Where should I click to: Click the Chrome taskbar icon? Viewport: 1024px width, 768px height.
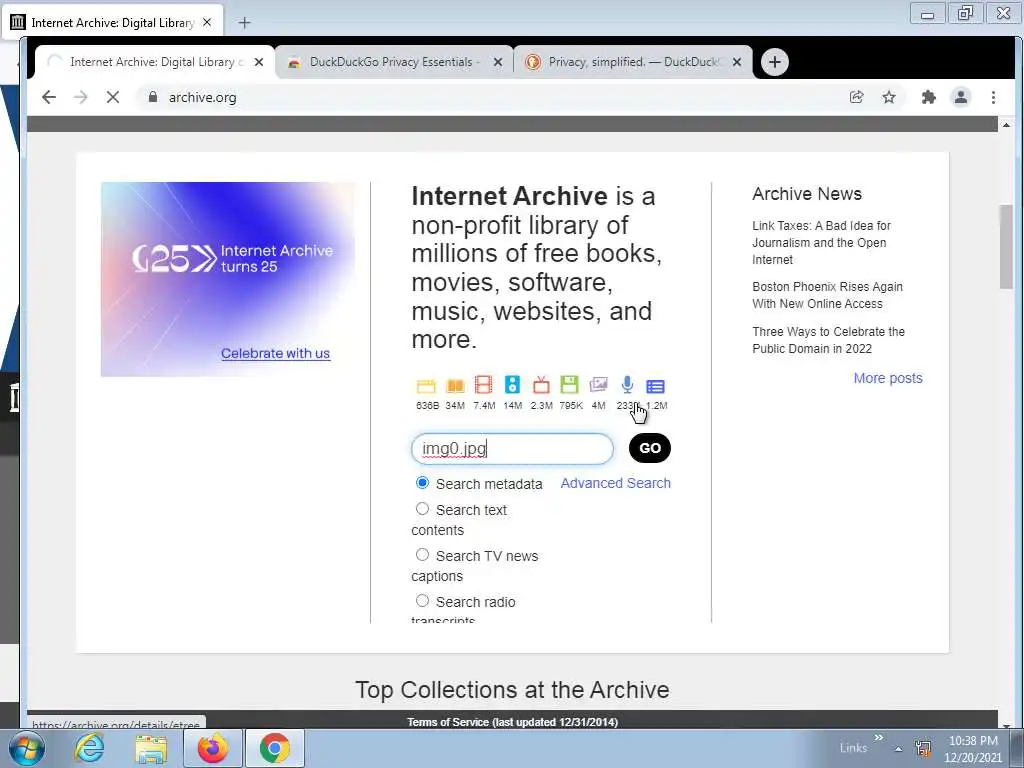click(274, 748)
